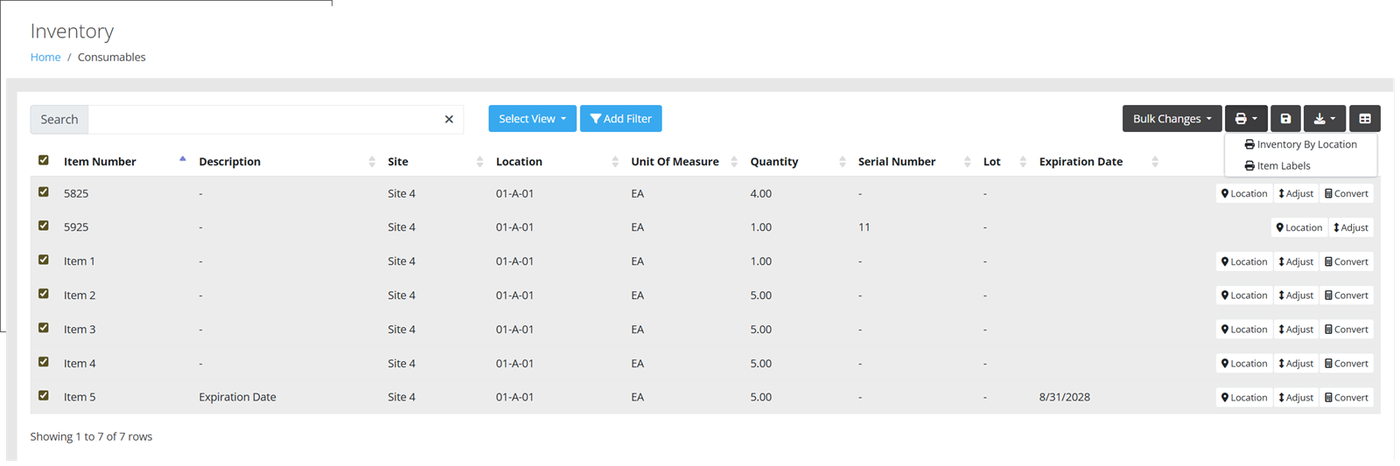Click Location button for Item 1
Screen dimensions: 1400x466
click(1244, 262)
